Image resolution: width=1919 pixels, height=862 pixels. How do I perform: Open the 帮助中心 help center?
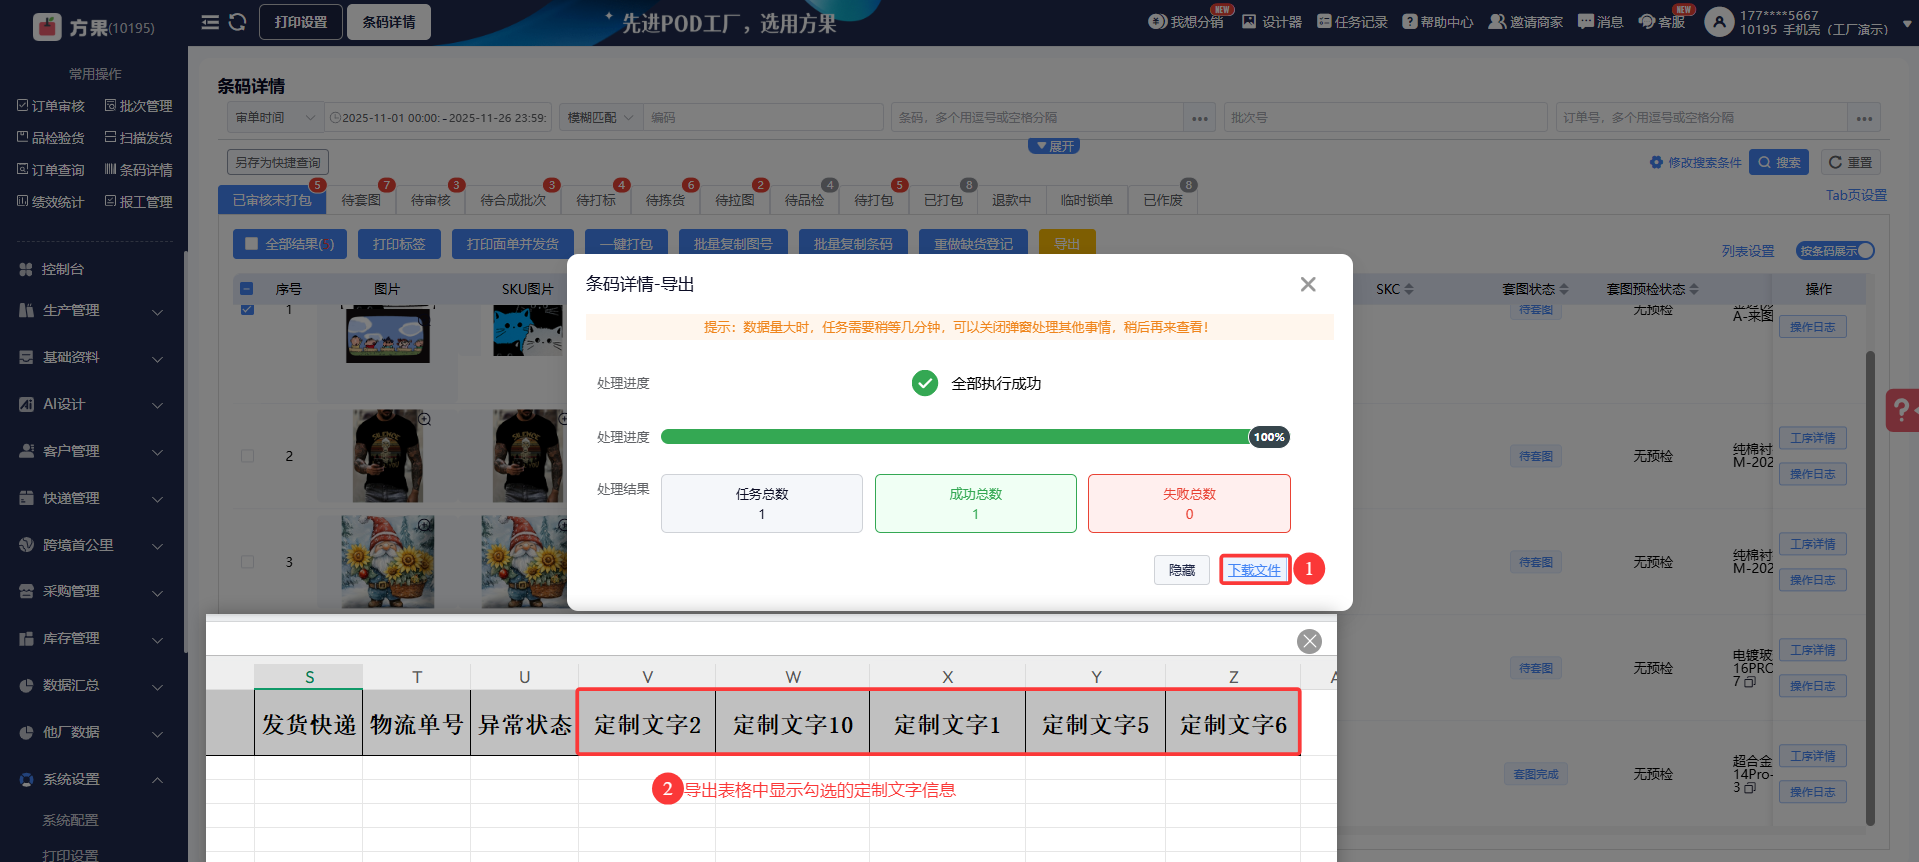point(1438,22)
